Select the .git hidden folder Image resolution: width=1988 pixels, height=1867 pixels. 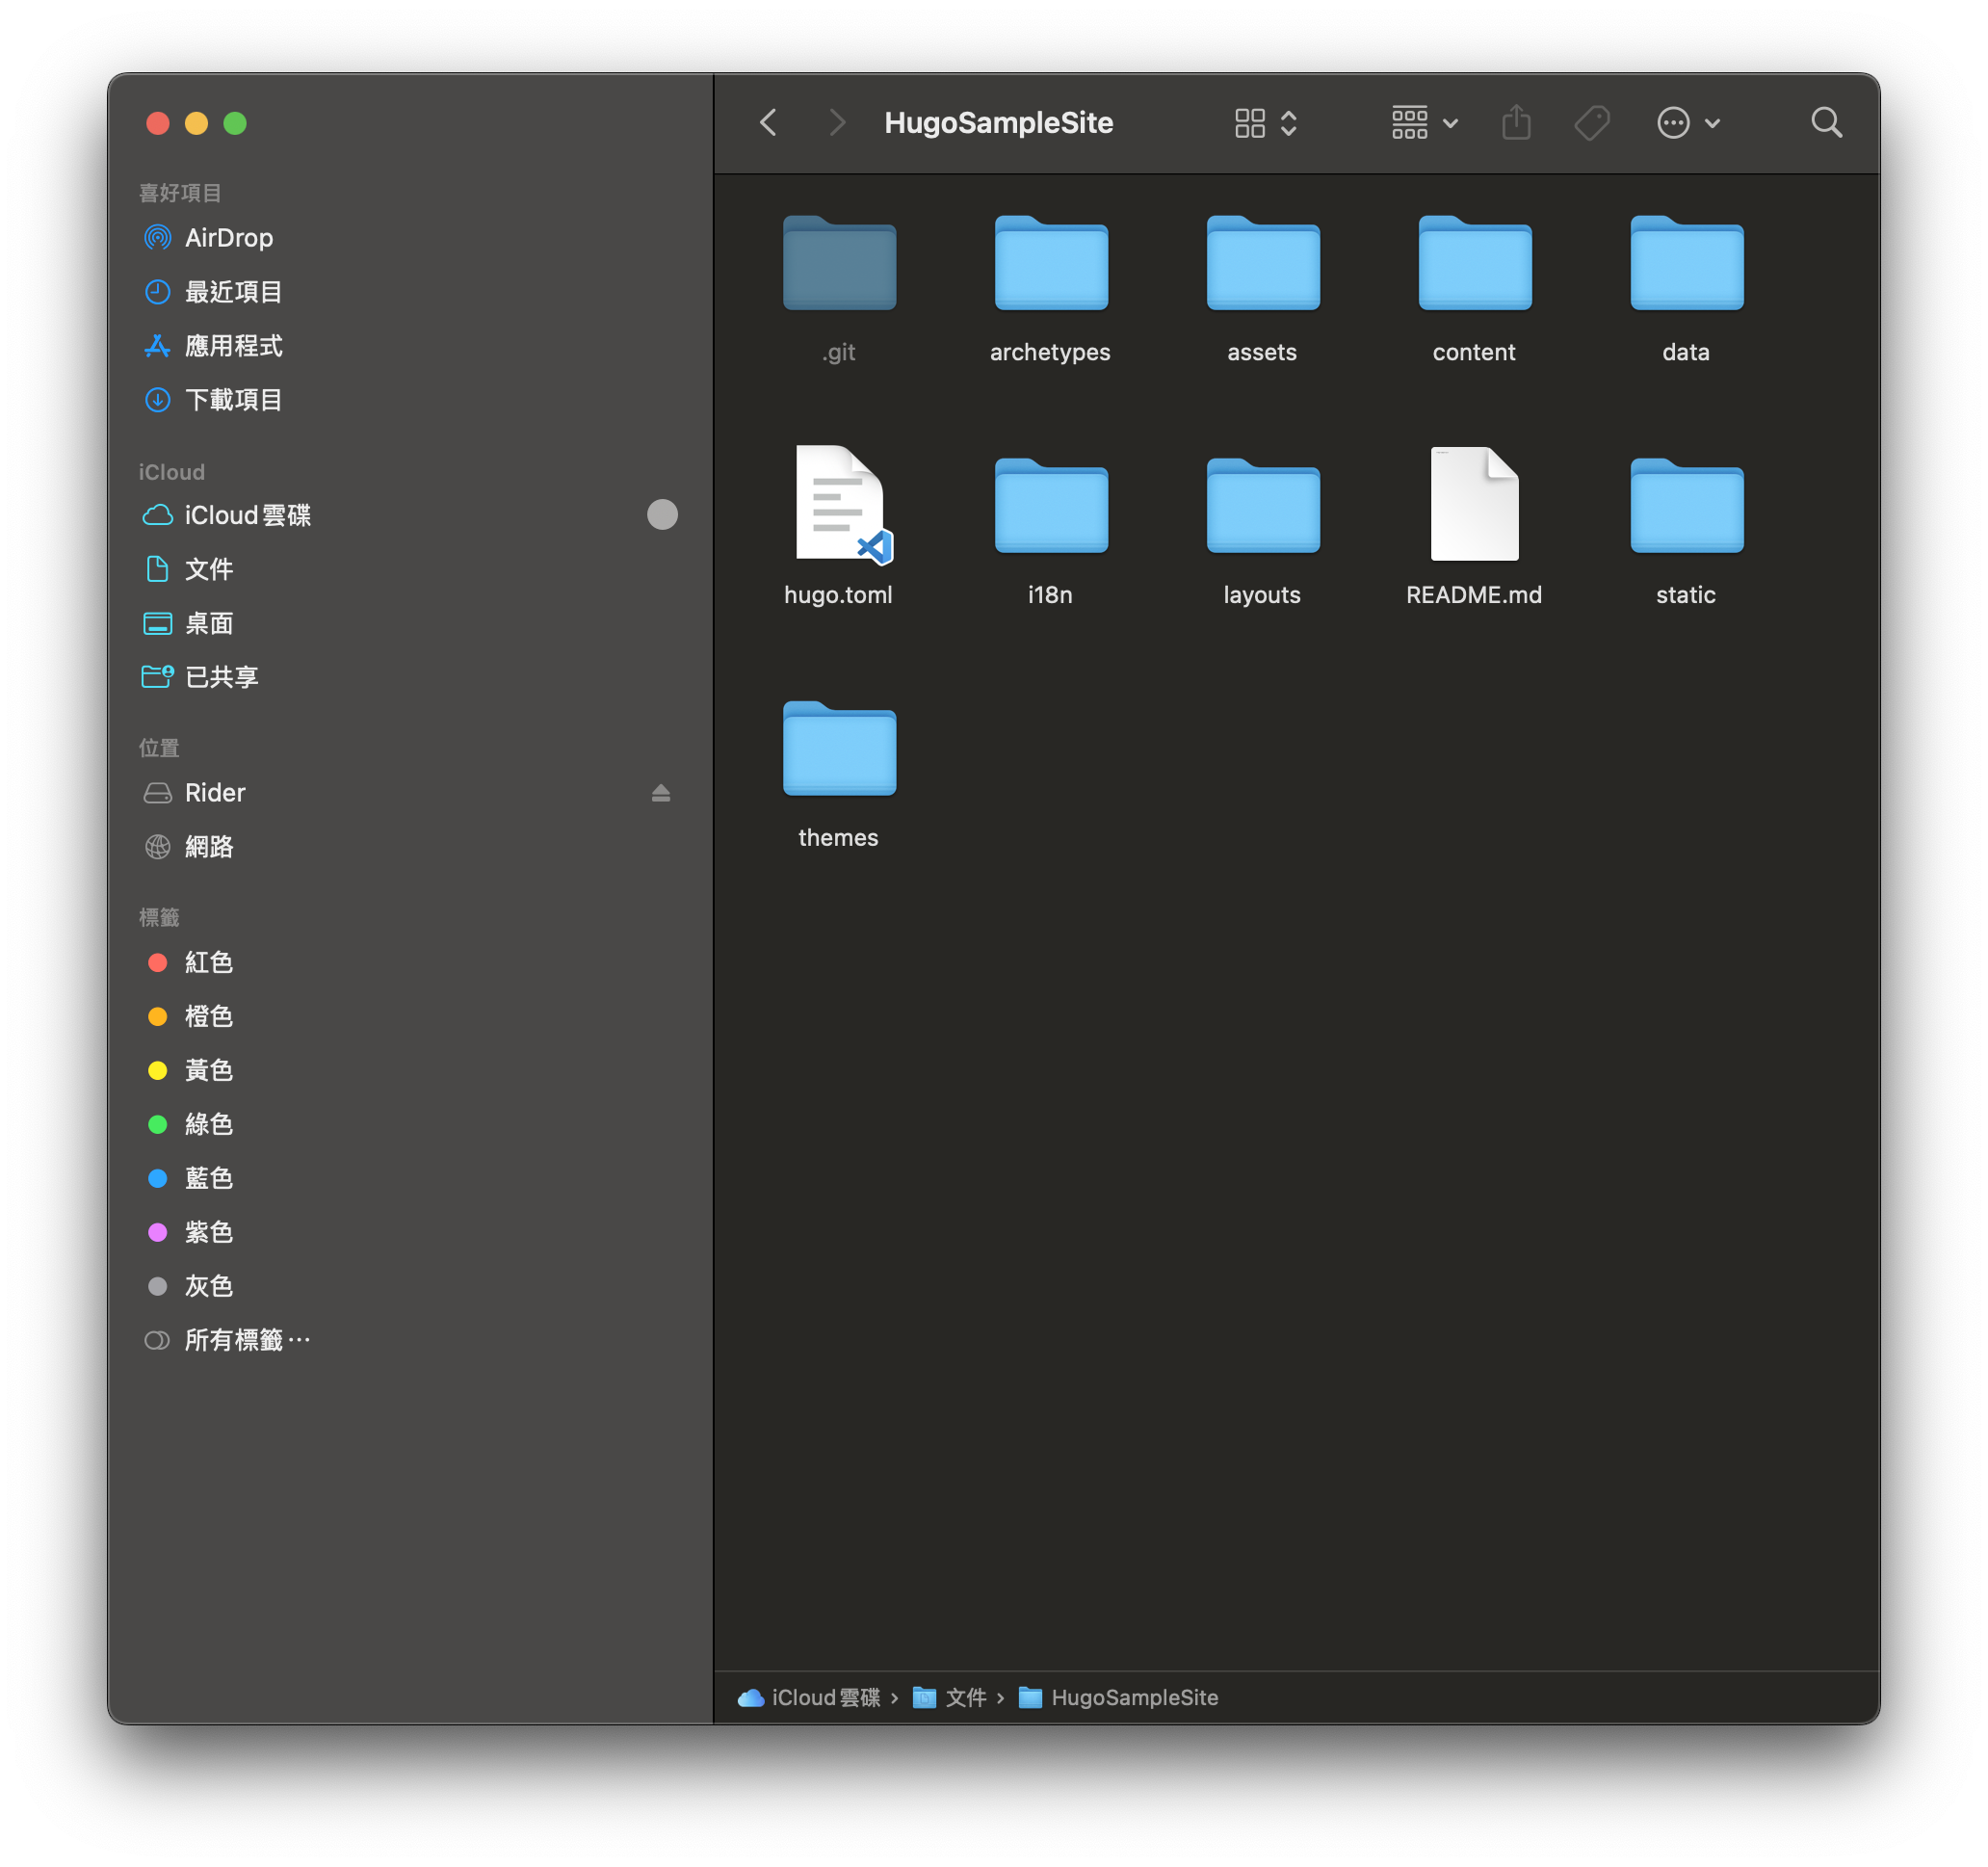839,264
